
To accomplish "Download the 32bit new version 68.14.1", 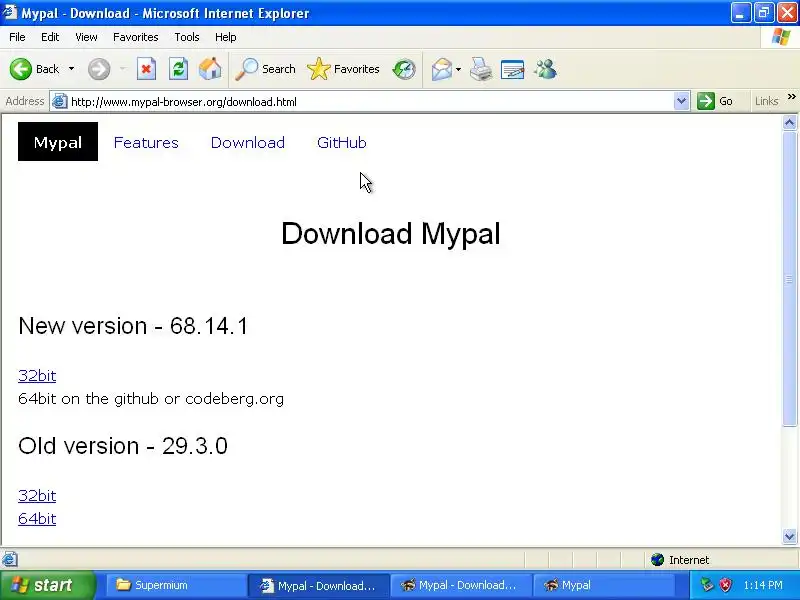I will [37, 376].
